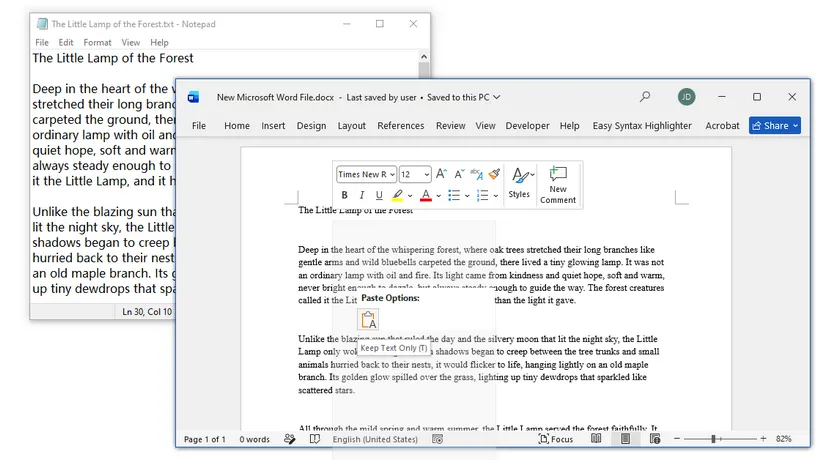Click the Numbering list icon
Image resolution: width=840 pixels, height=460 pixels.
click(x=482, y=195)
